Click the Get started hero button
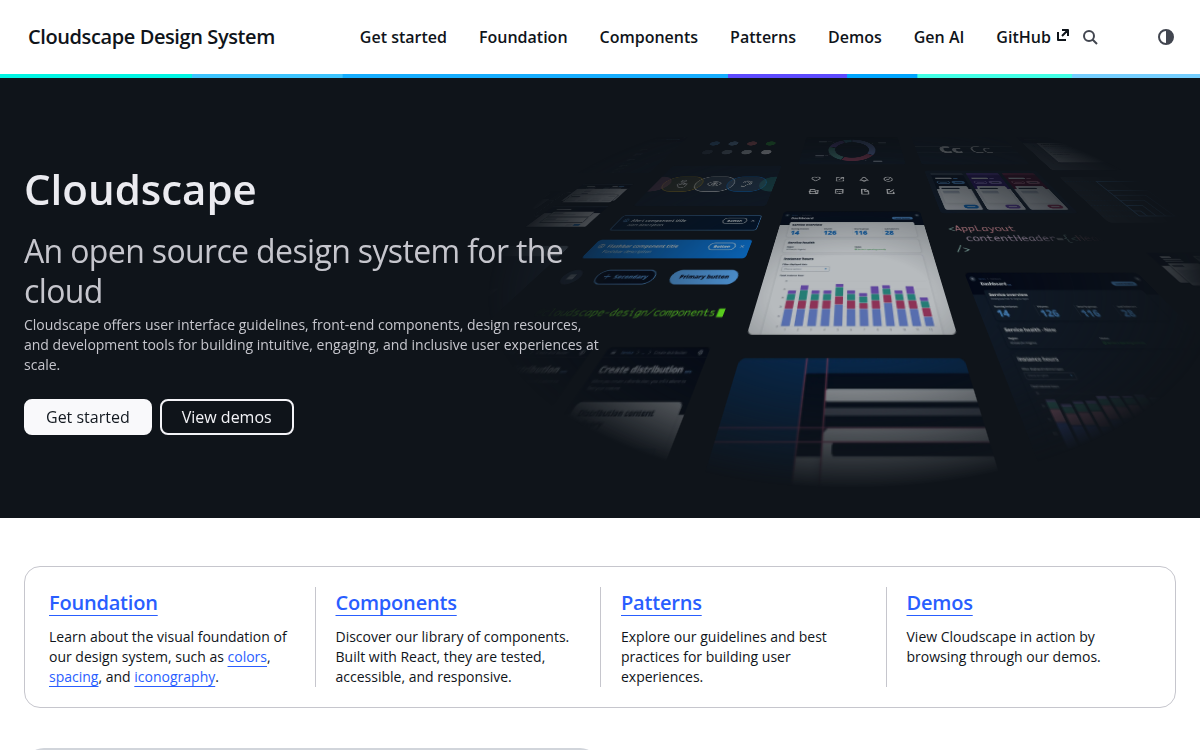 click(88, 417)
